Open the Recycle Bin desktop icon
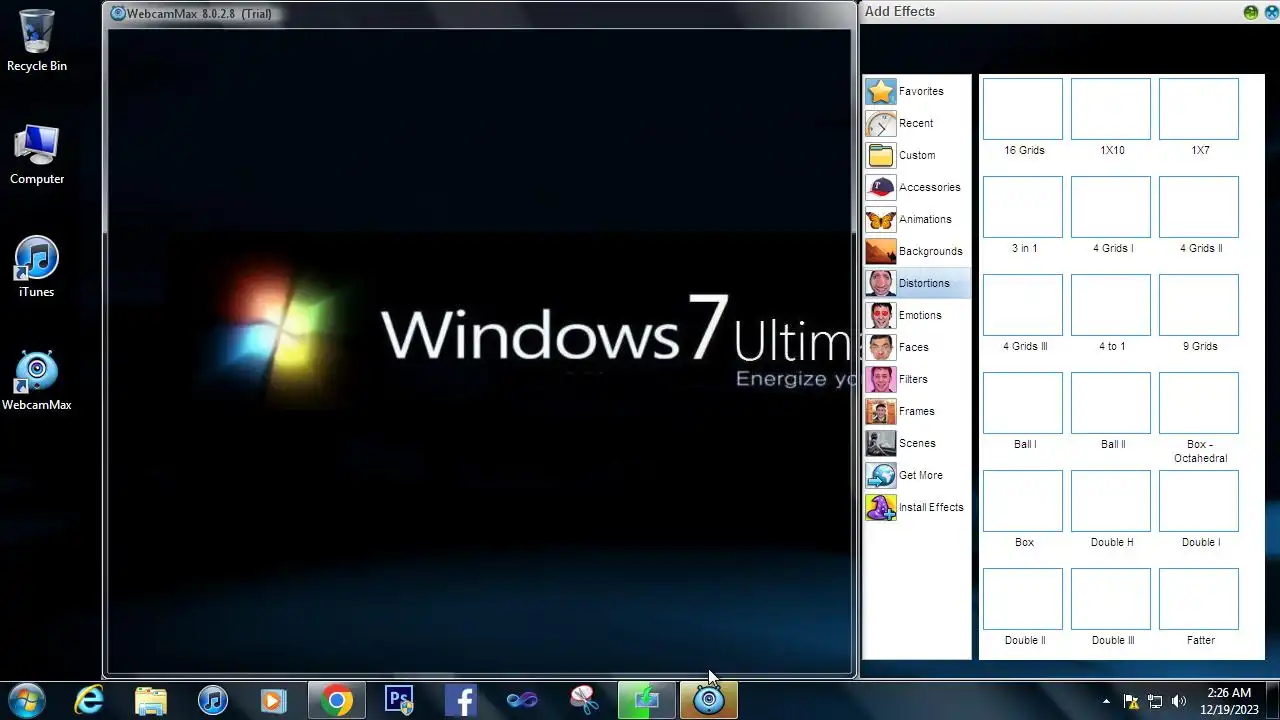Screen dimensions: 1280x720 click(x=37, y=40)
